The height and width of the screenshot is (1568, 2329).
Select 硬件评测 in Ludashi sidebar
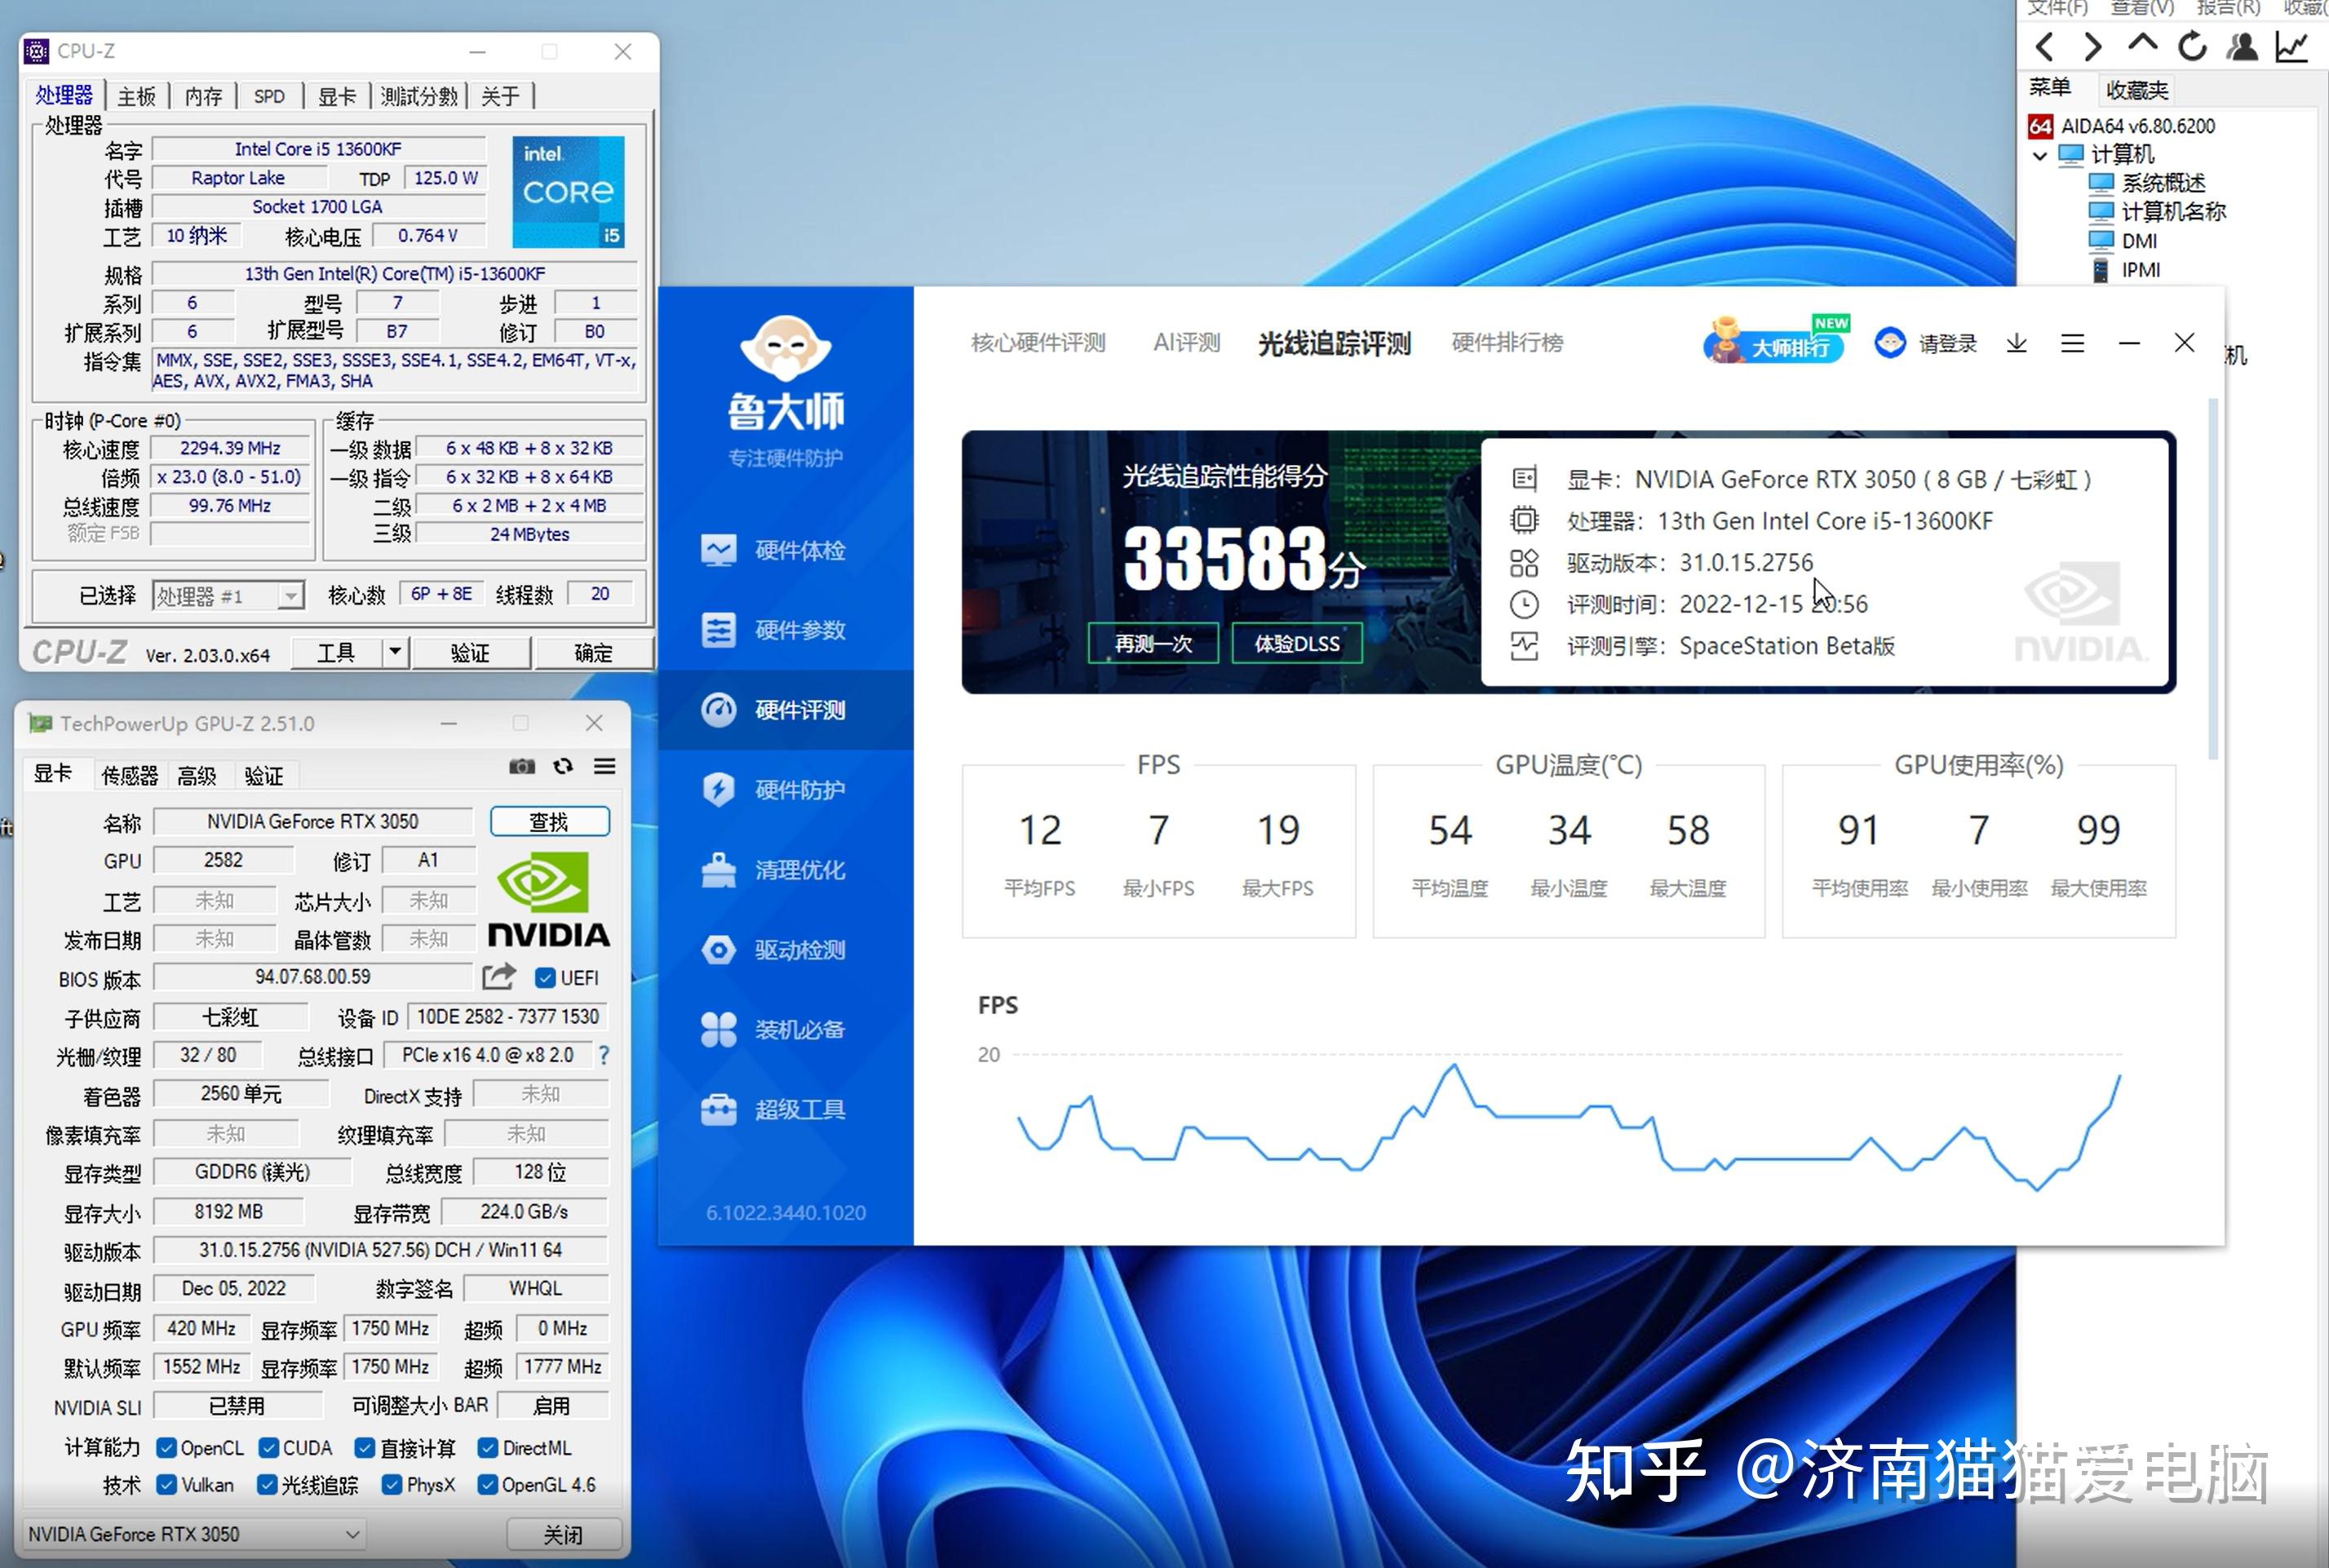[x=785, y=710]
